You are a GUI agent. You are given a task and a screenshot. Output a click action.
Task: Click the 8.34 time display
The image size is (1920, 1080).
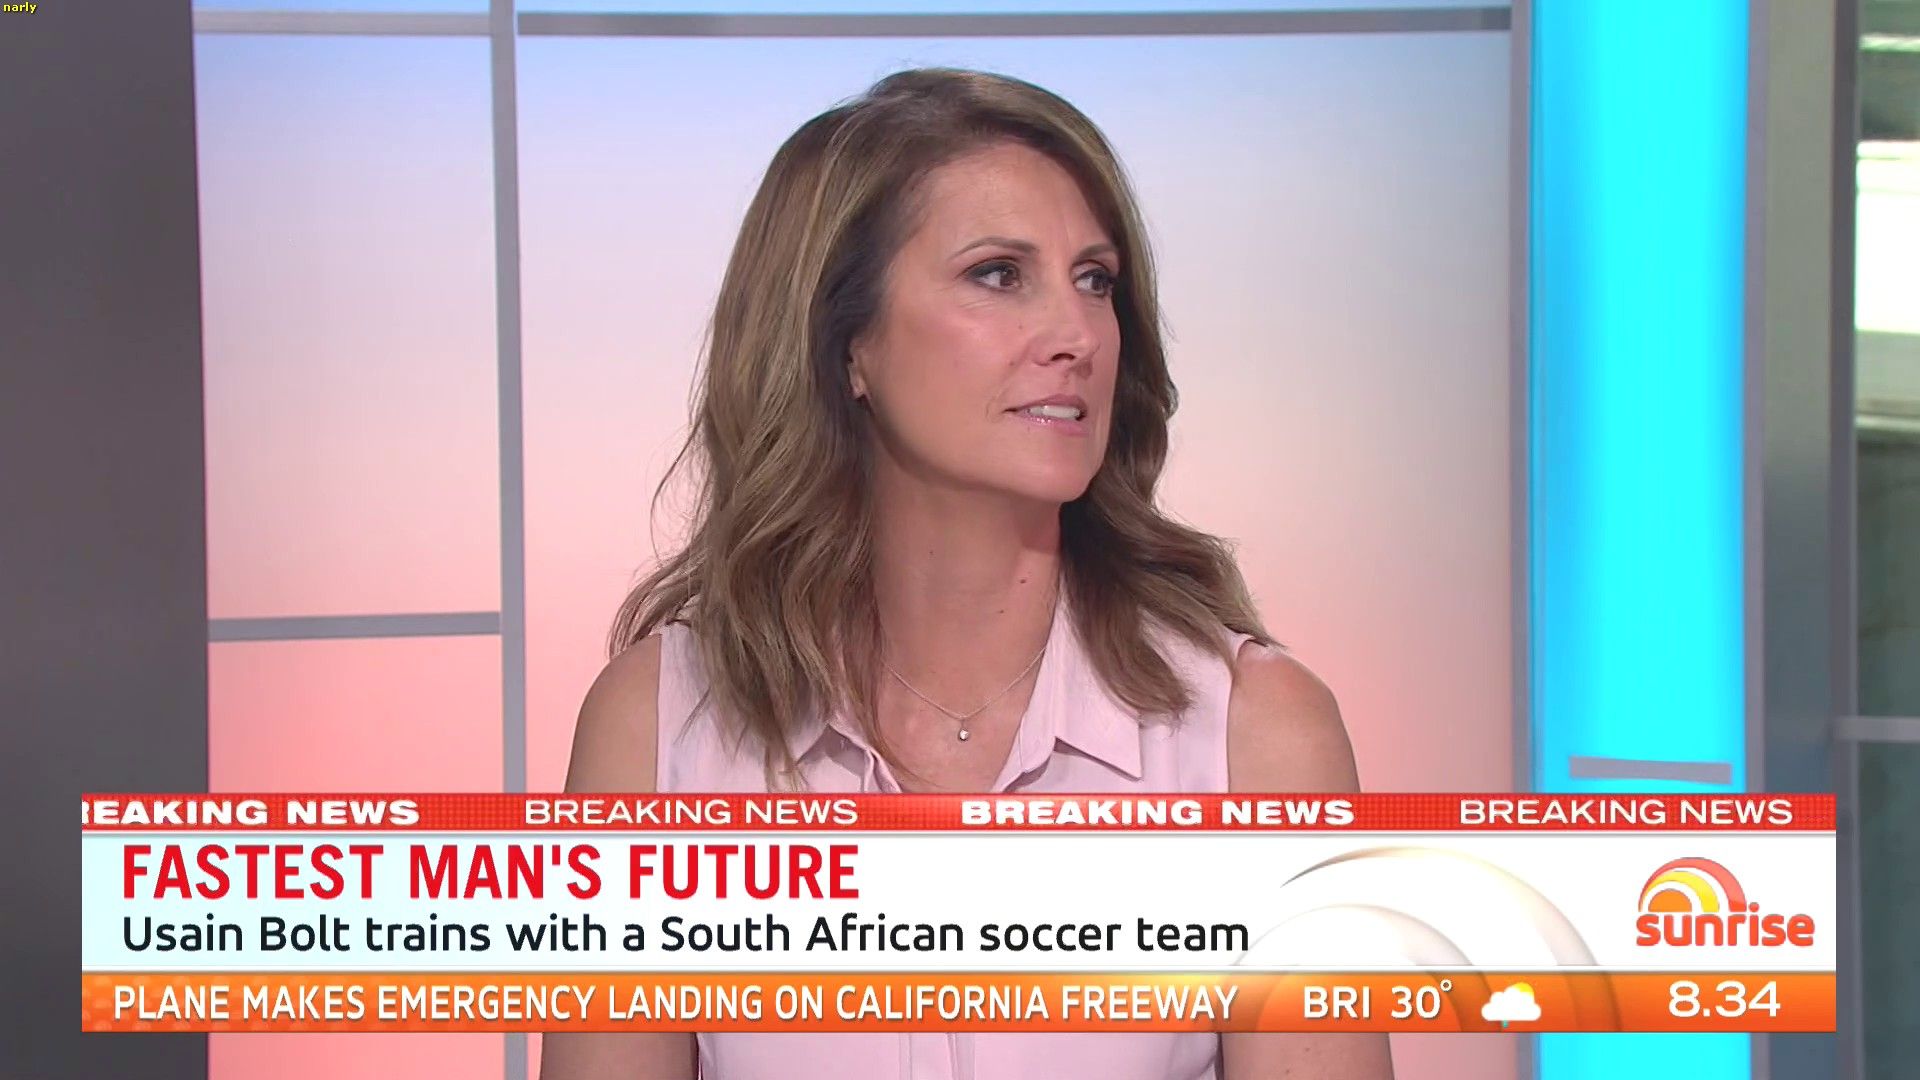point(1724,1000)
